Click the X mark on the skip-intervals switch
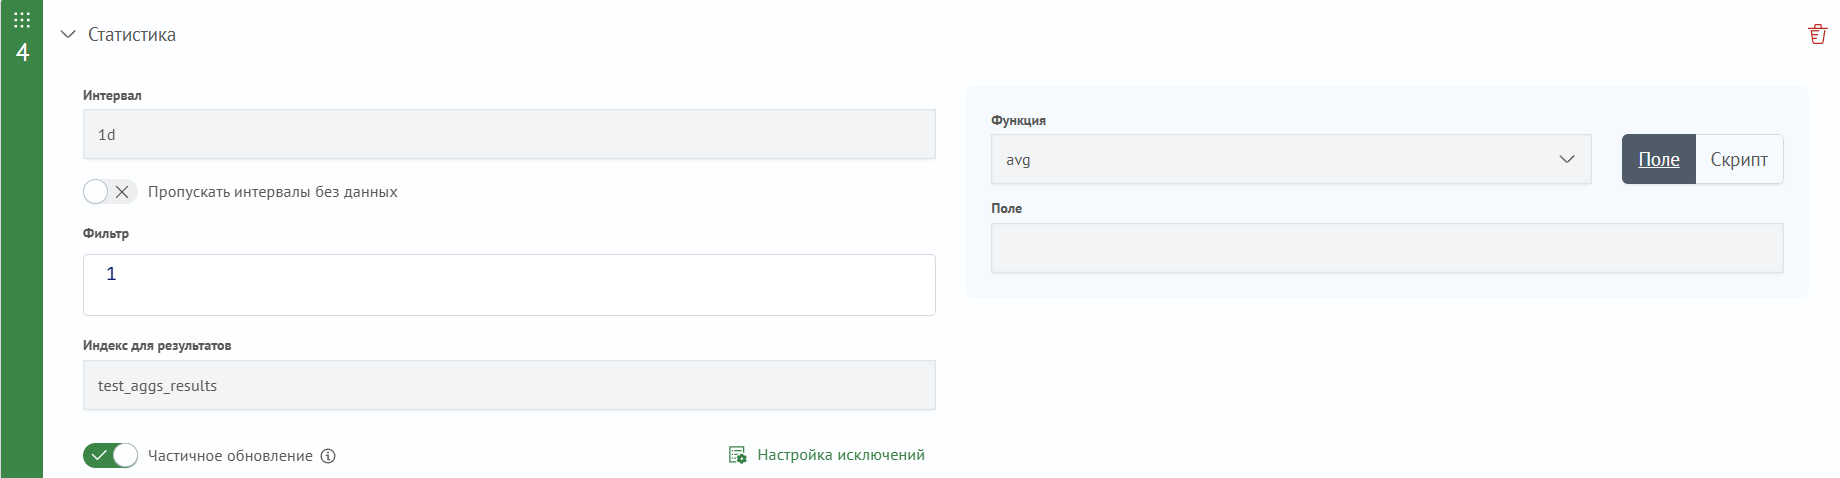 pyautogui.click(x=122, y=192)
